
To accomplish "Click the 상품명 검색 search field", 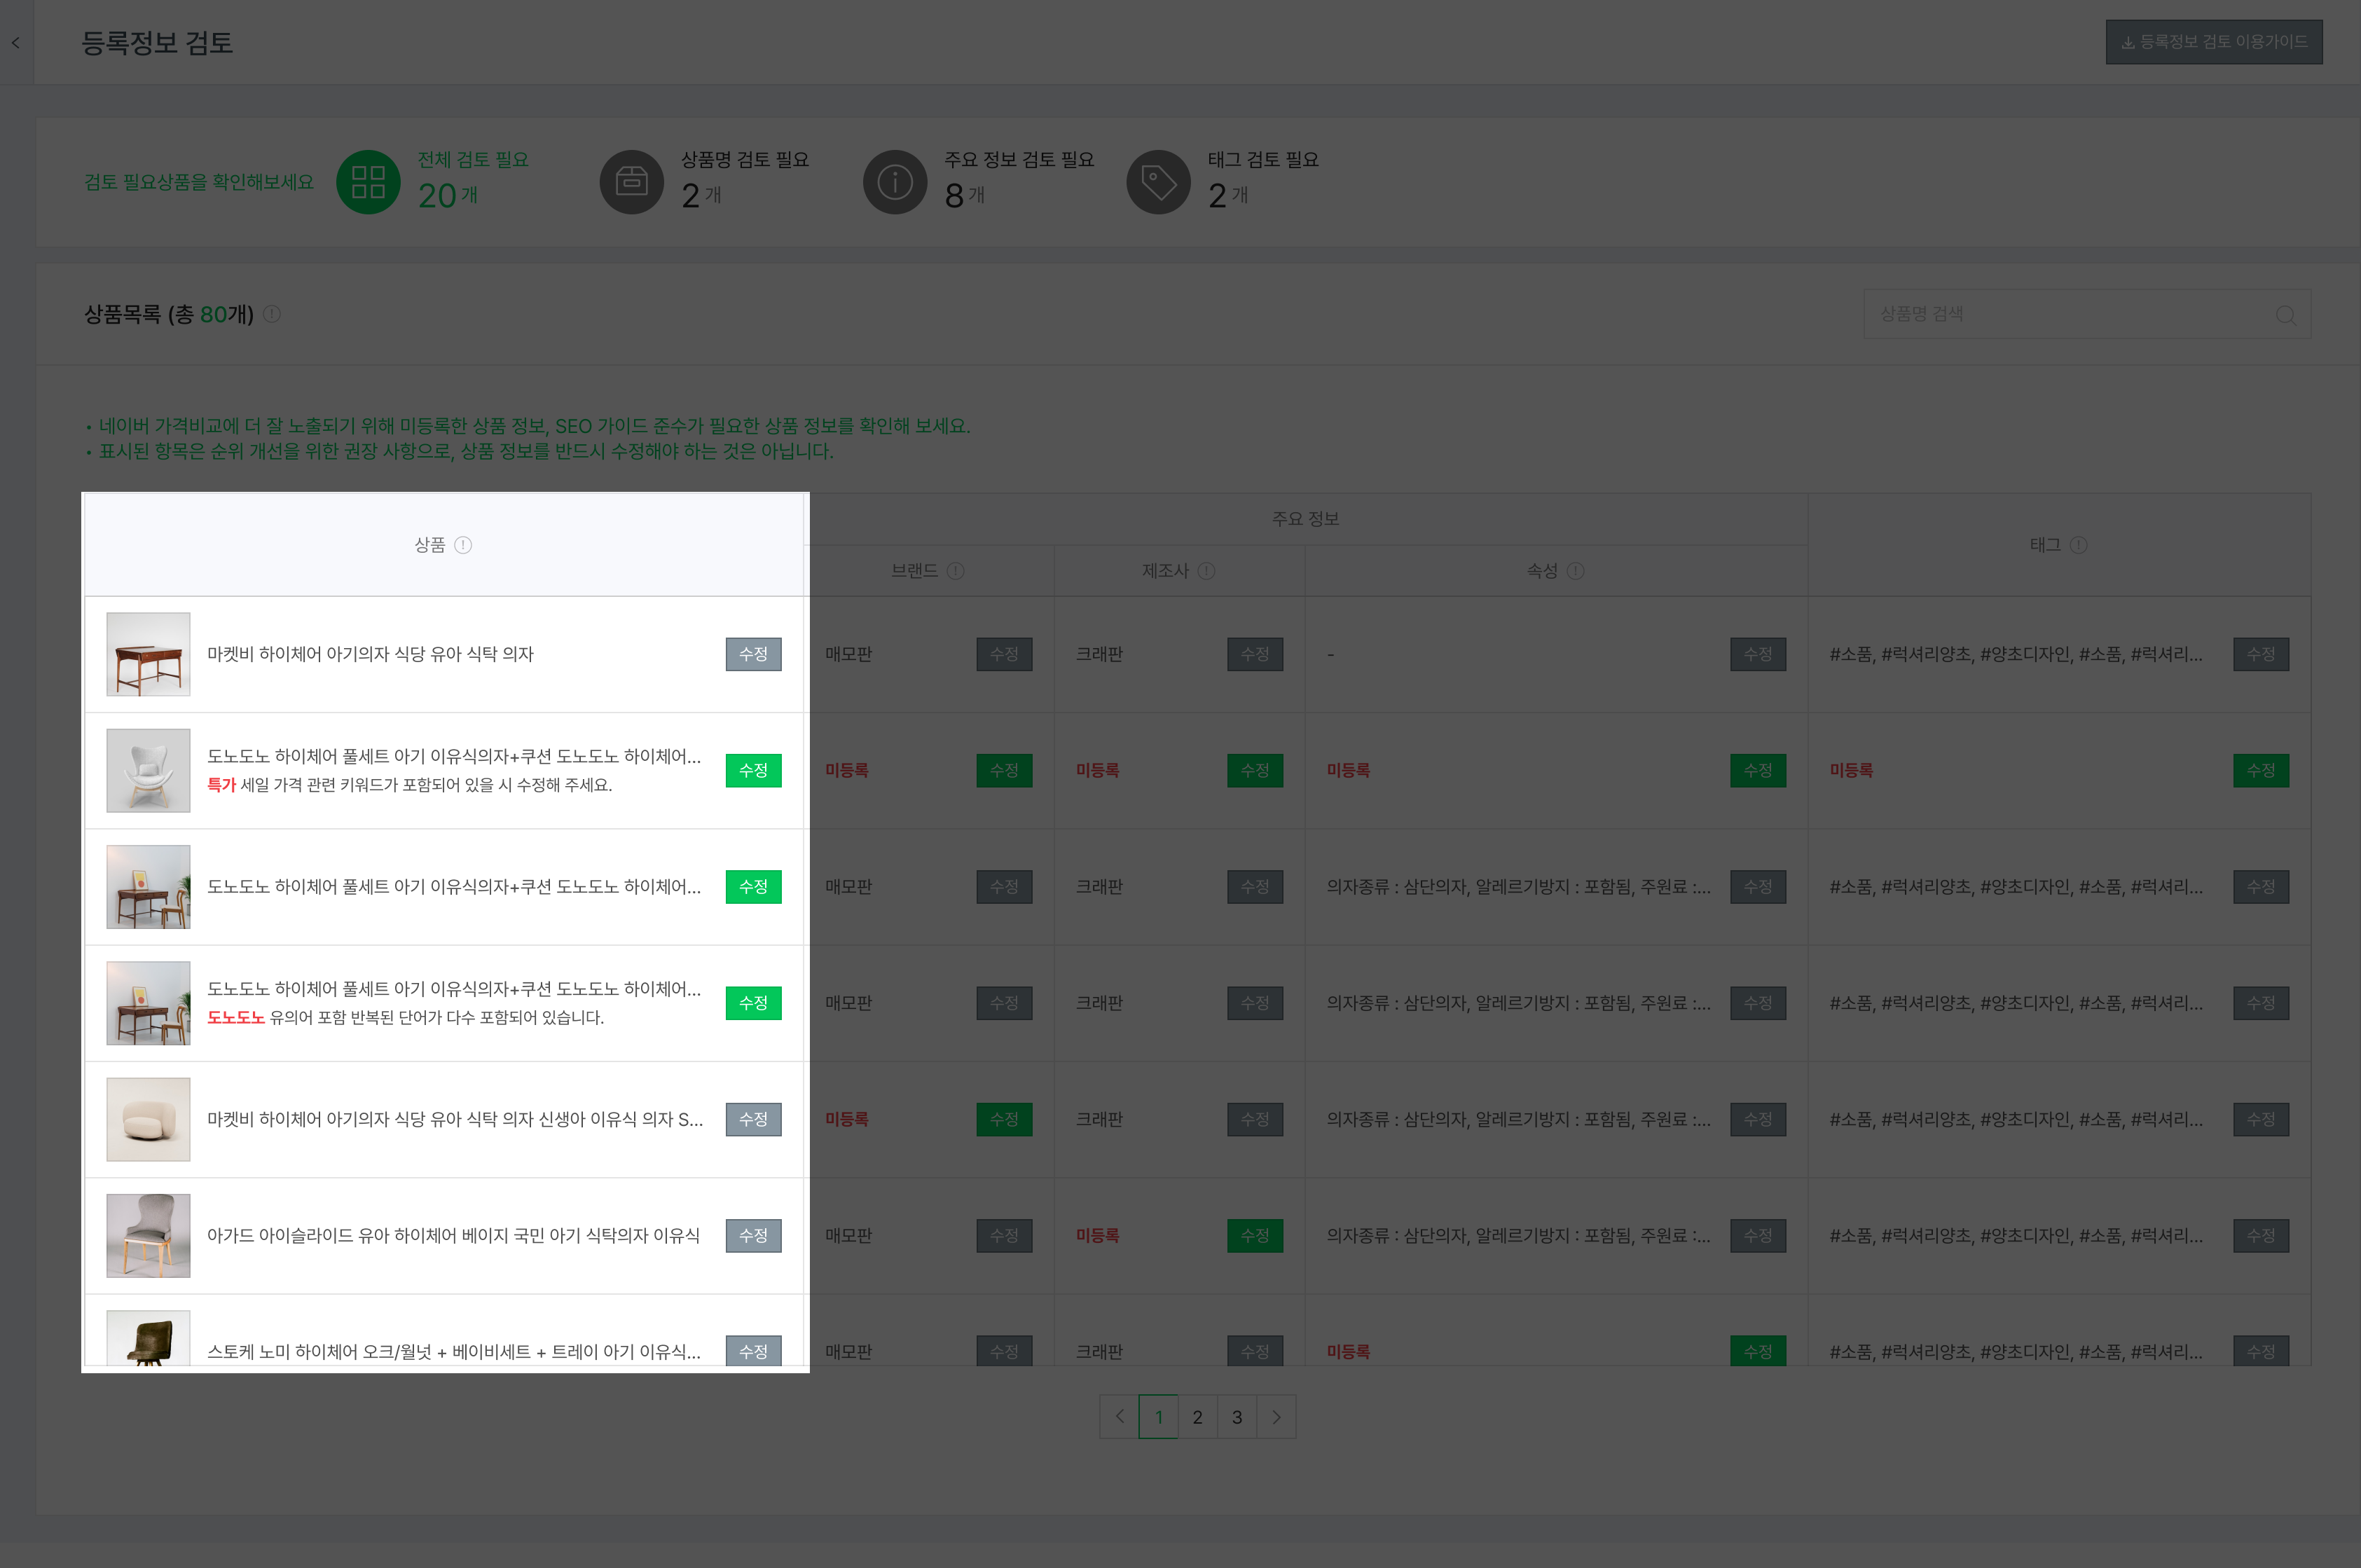I will [x=2087, y=314].
